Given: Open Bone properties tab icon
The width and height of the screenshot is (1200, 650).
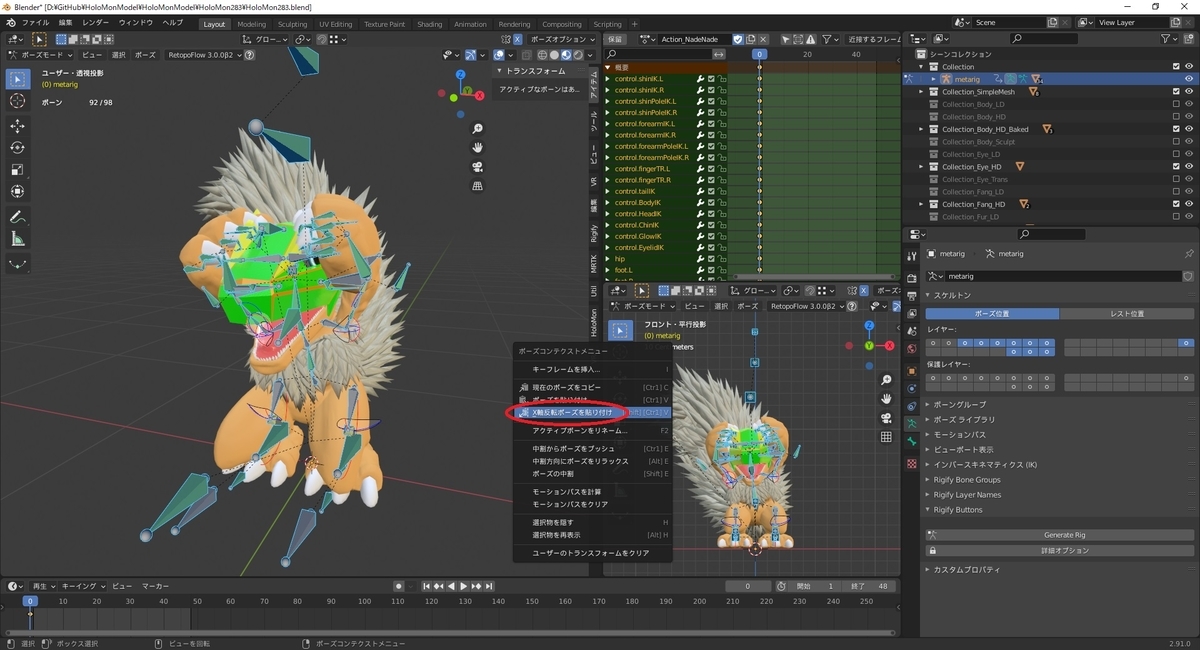Looking at the screenshot, I should pos(911,442).
